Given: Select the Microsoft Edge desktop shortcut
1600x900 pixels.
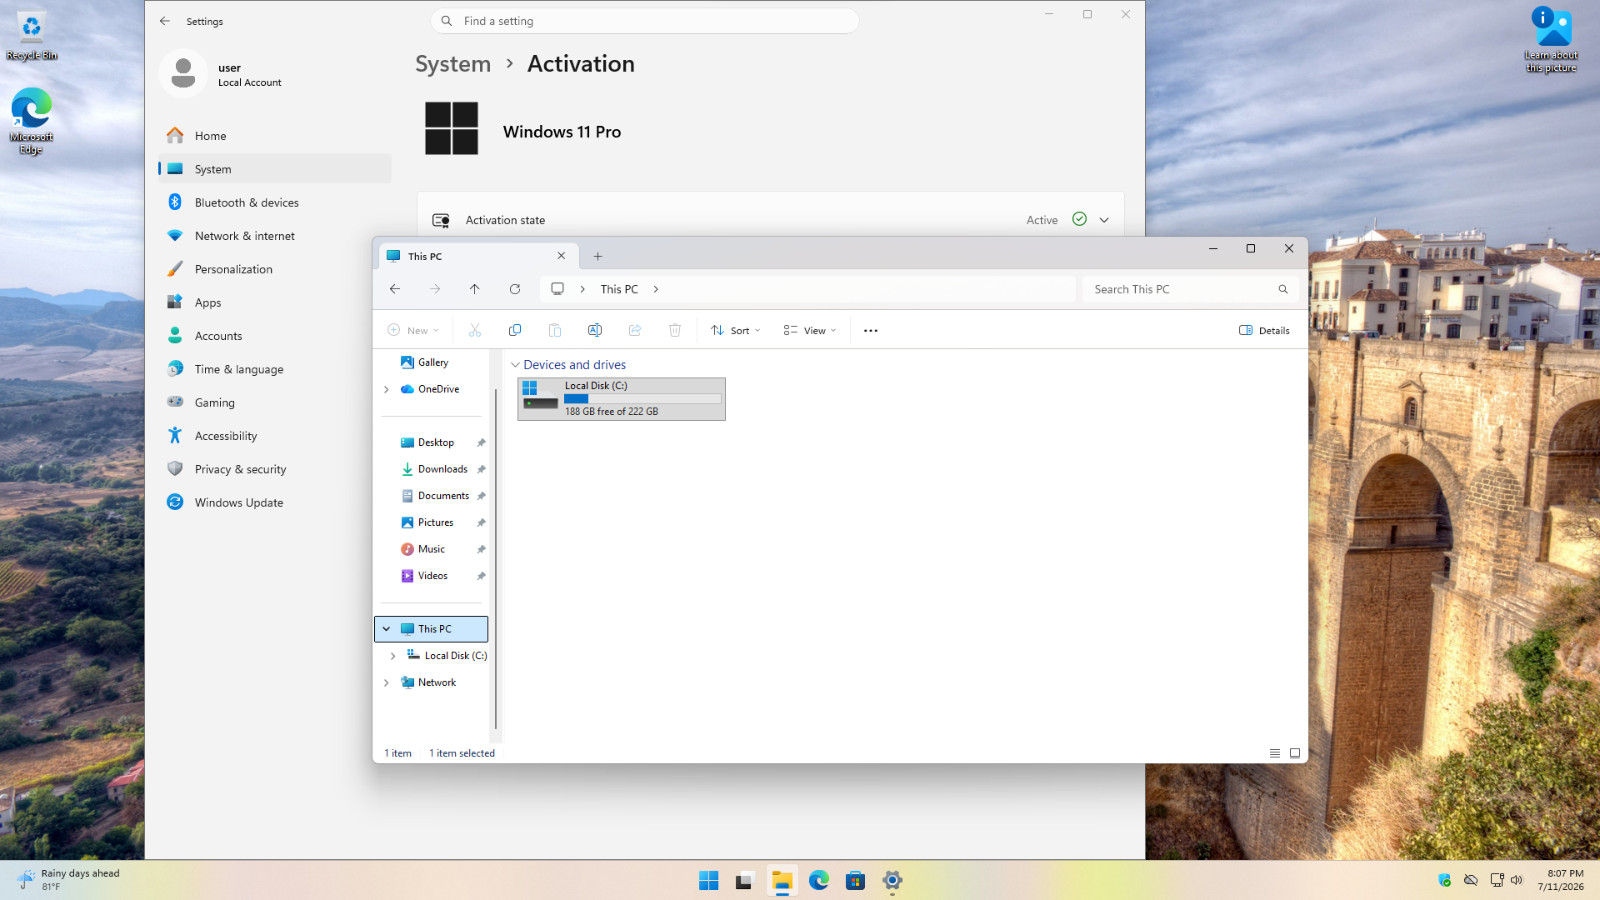Looking at the screenshot, I should 32,121.
